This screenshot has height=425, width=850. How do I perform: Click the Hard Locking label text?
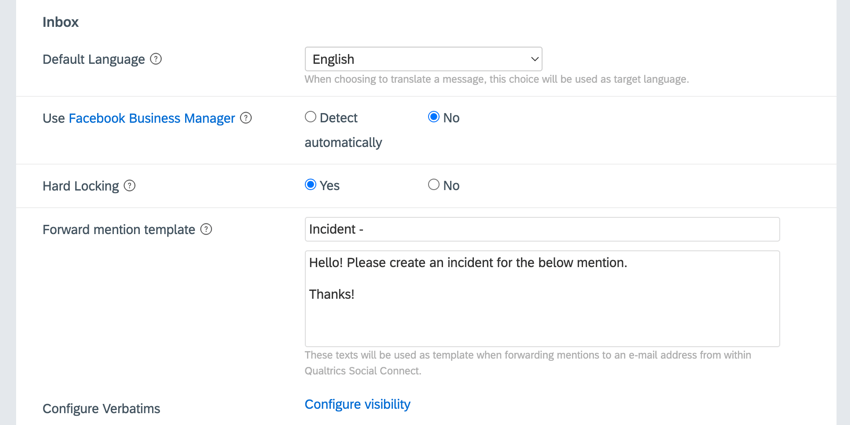[x=81, y=186]
